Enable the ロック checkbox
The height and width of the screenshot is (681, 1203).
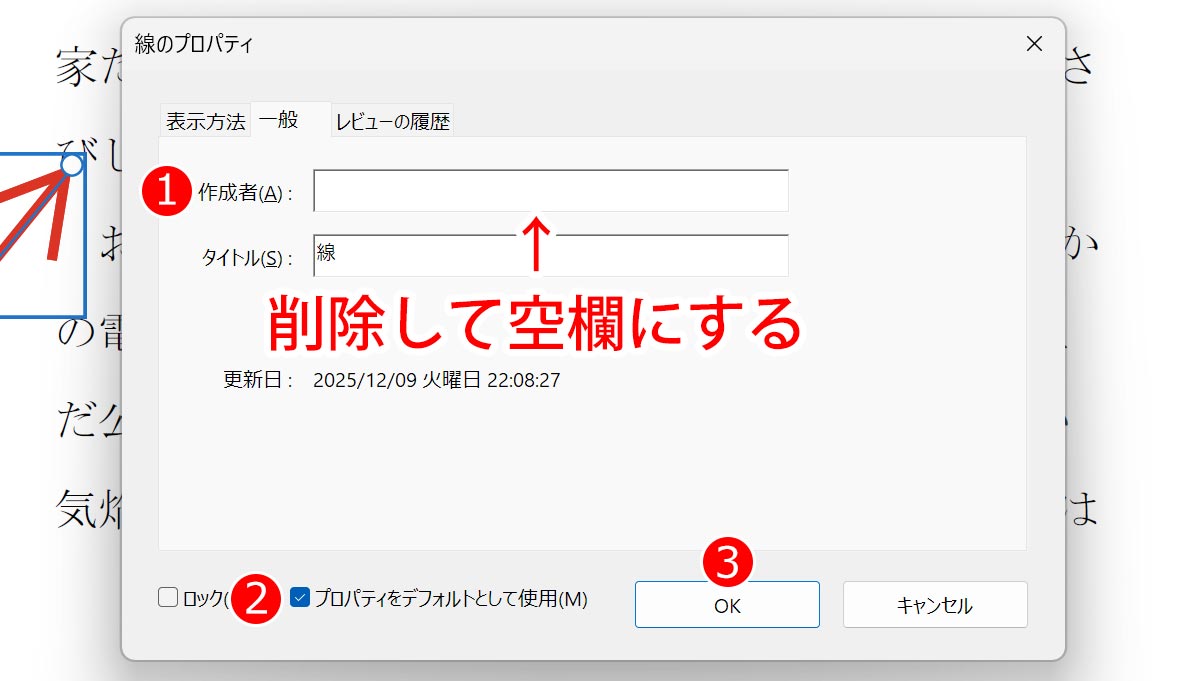[x=168, y=598]
